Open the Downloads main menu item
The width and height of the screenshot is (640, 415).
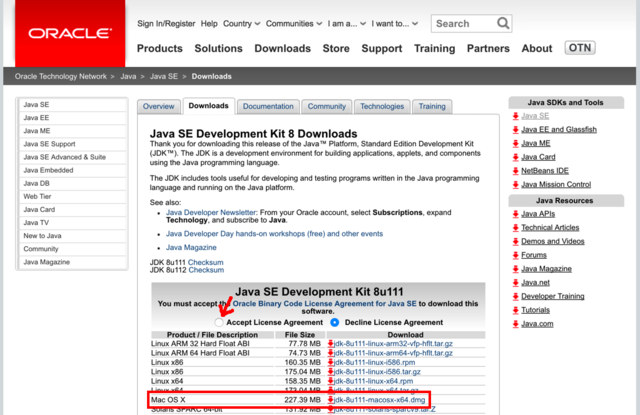point(282,49)
